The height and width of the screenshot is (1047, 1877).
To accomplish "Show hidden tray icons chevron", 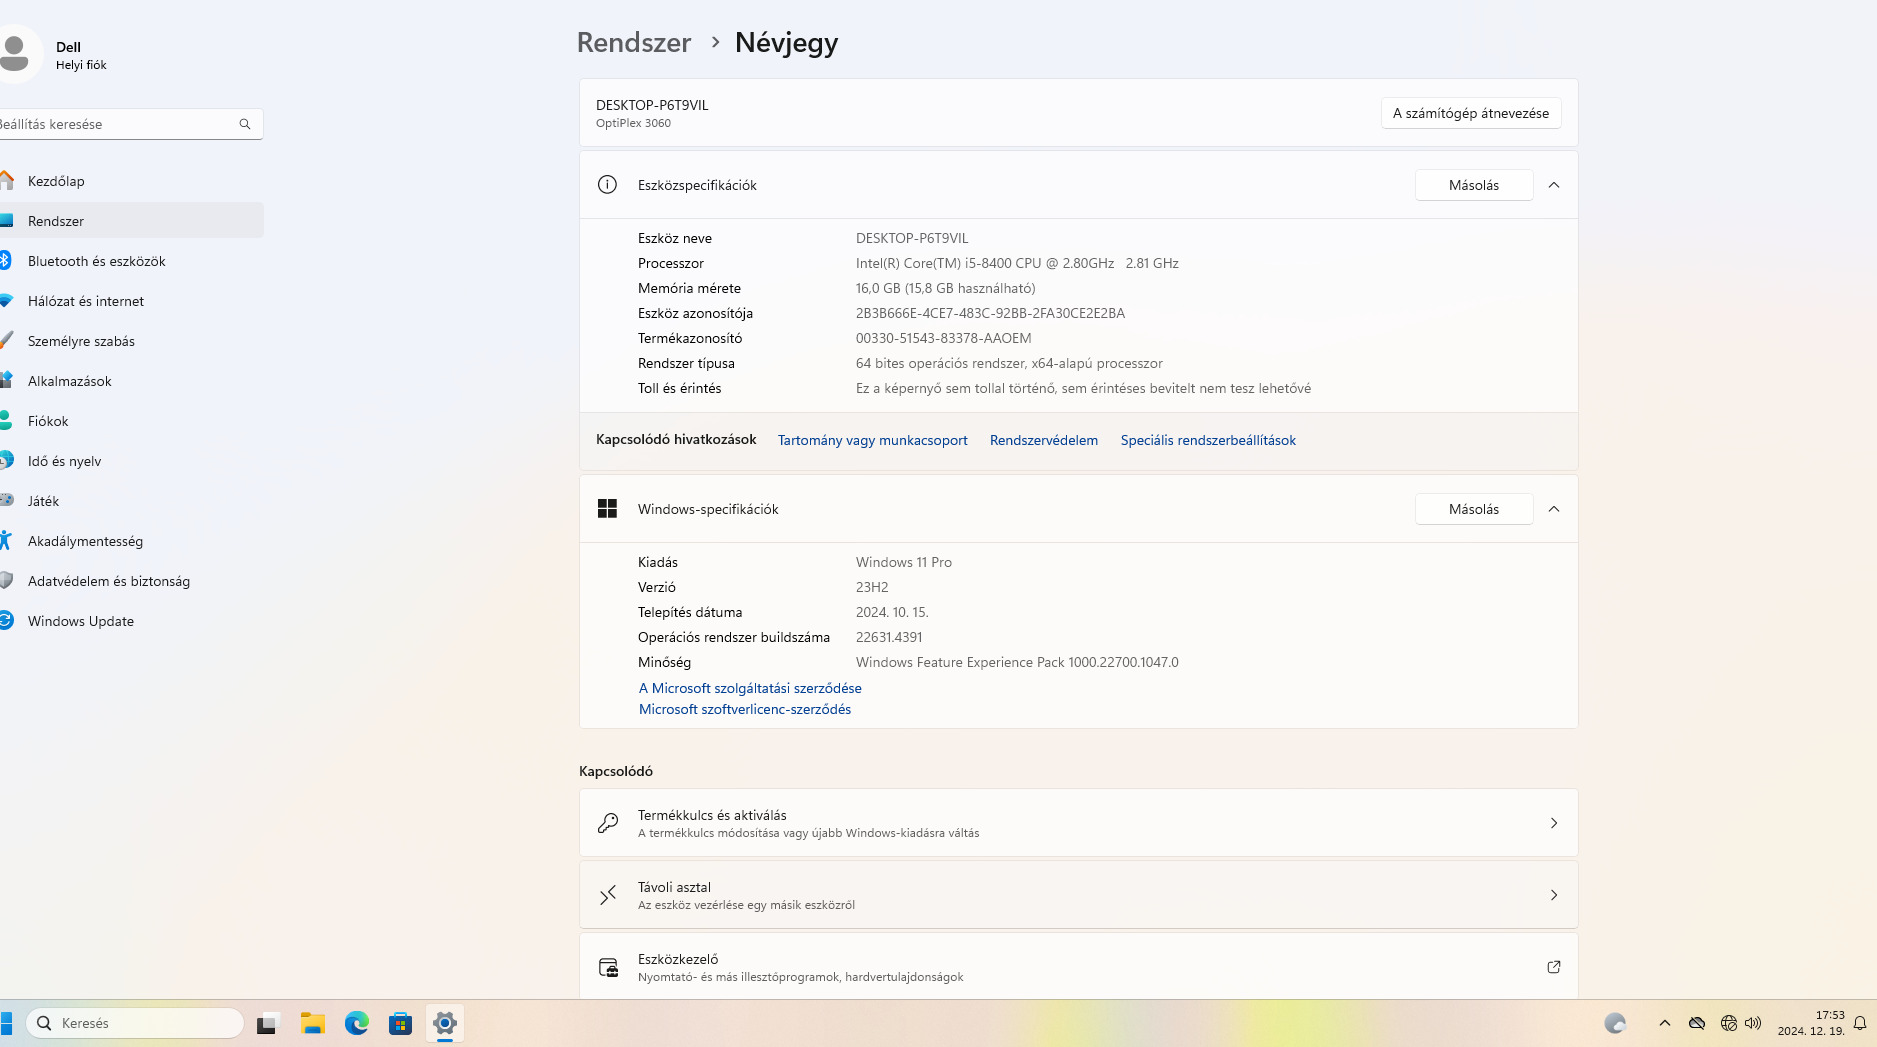I will point(1665,1023).
